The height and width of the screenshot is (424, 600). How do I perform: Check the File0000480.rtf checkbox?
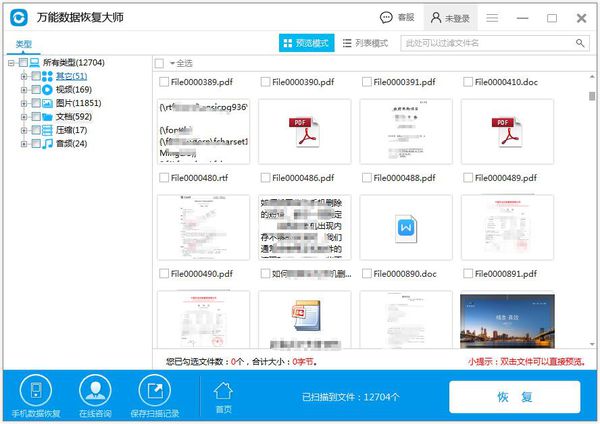tap(164, 178)
